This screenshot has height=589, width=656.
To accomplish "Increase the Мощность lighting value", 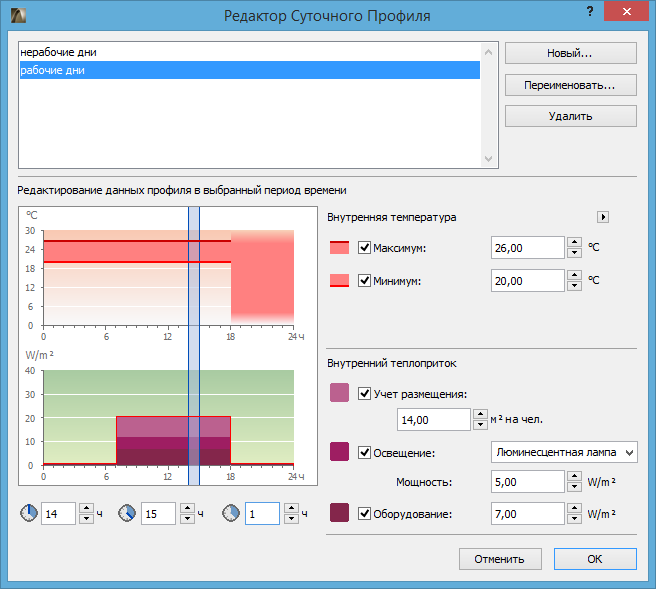I will coord(574,476).
